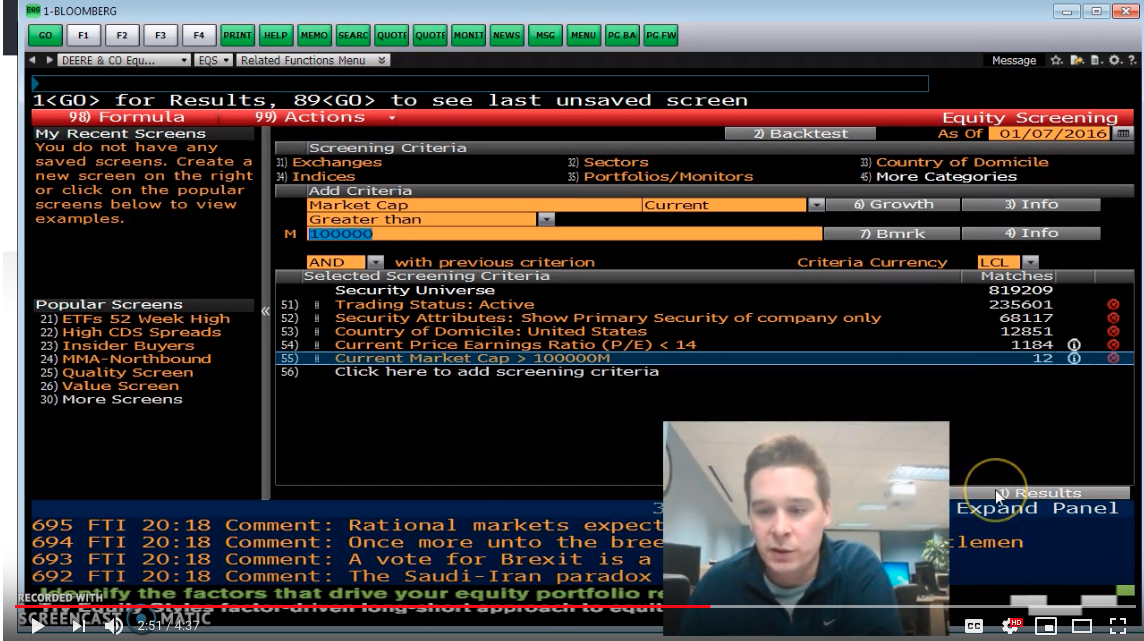Image resolution: width=1144 pixels, height=641 pixels.
Task: Click the PG BA page back key
Action: 622,35
